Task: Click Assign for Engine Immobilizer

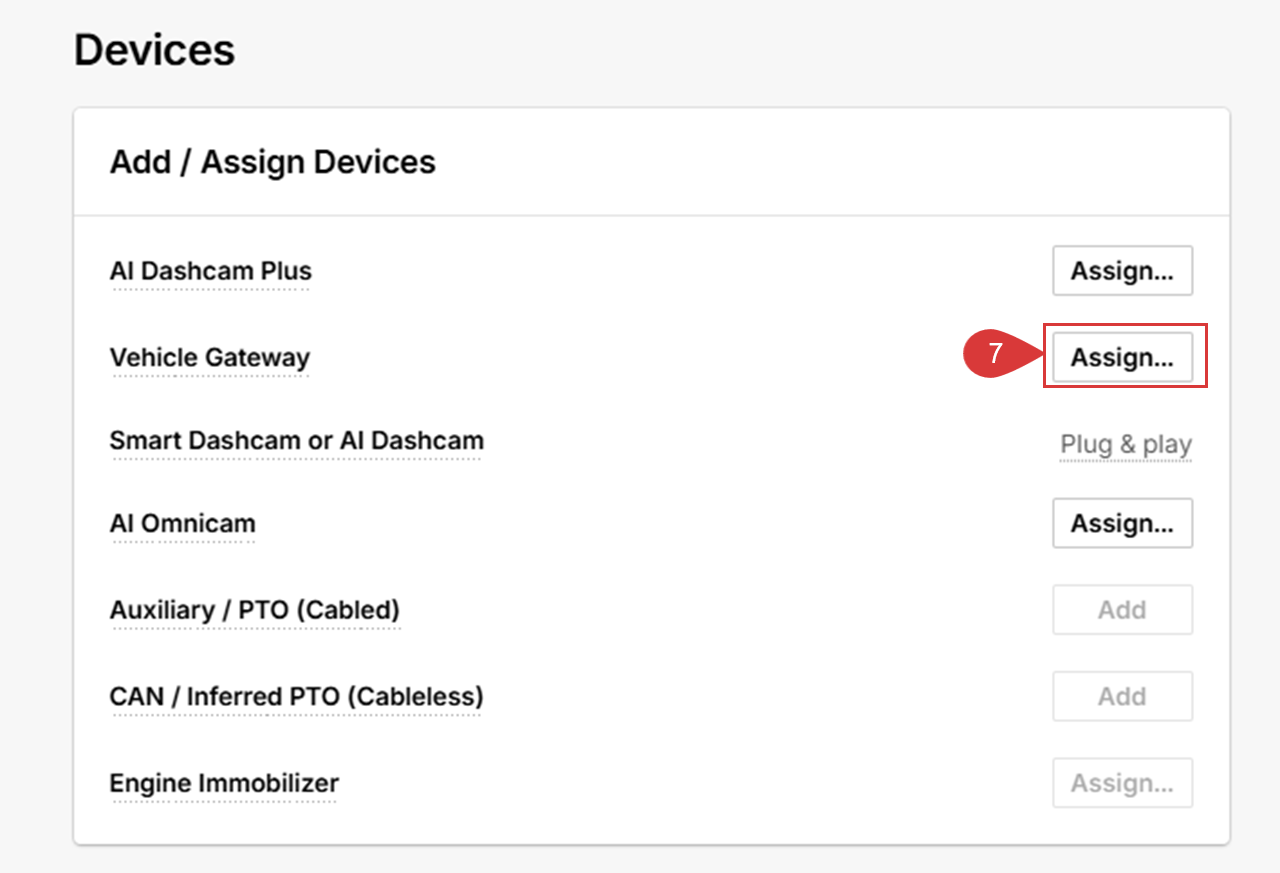Action: click(x=1122, y=783)
